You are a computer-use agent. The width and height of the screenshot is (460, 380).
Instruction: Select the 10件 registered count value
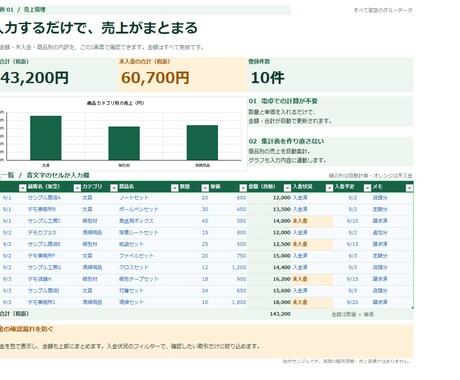pos(267,78)
